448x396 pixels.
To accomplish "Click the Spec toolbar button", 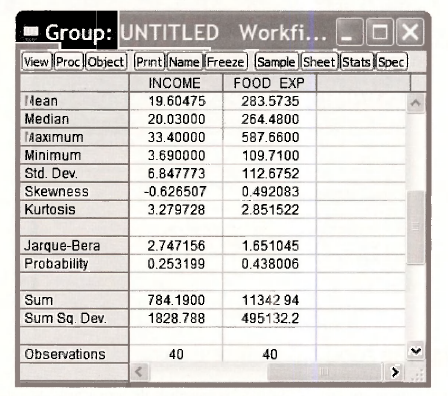I will (x=392, y=62).
